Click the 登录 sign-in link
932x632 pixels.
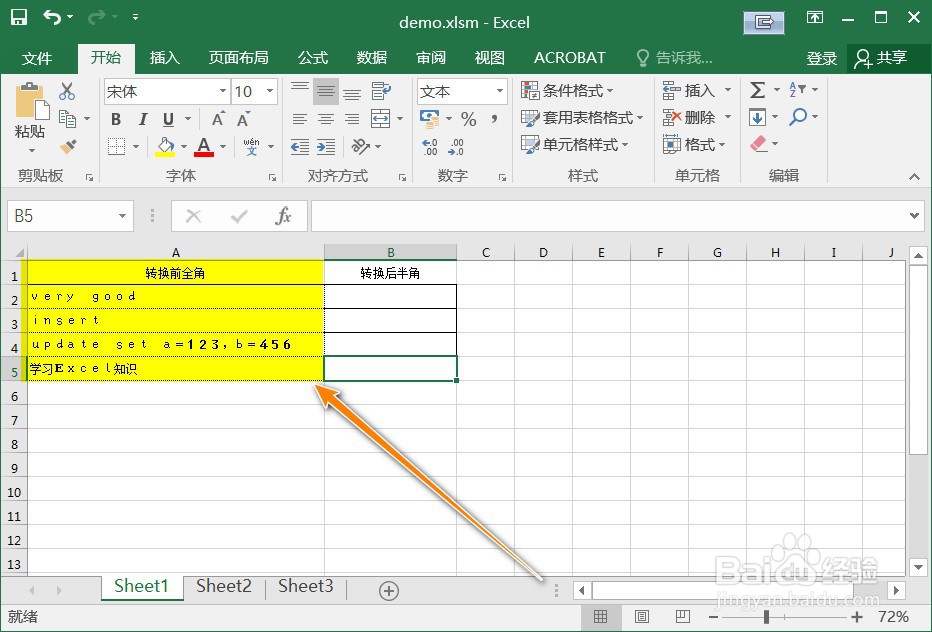(821, 58)
